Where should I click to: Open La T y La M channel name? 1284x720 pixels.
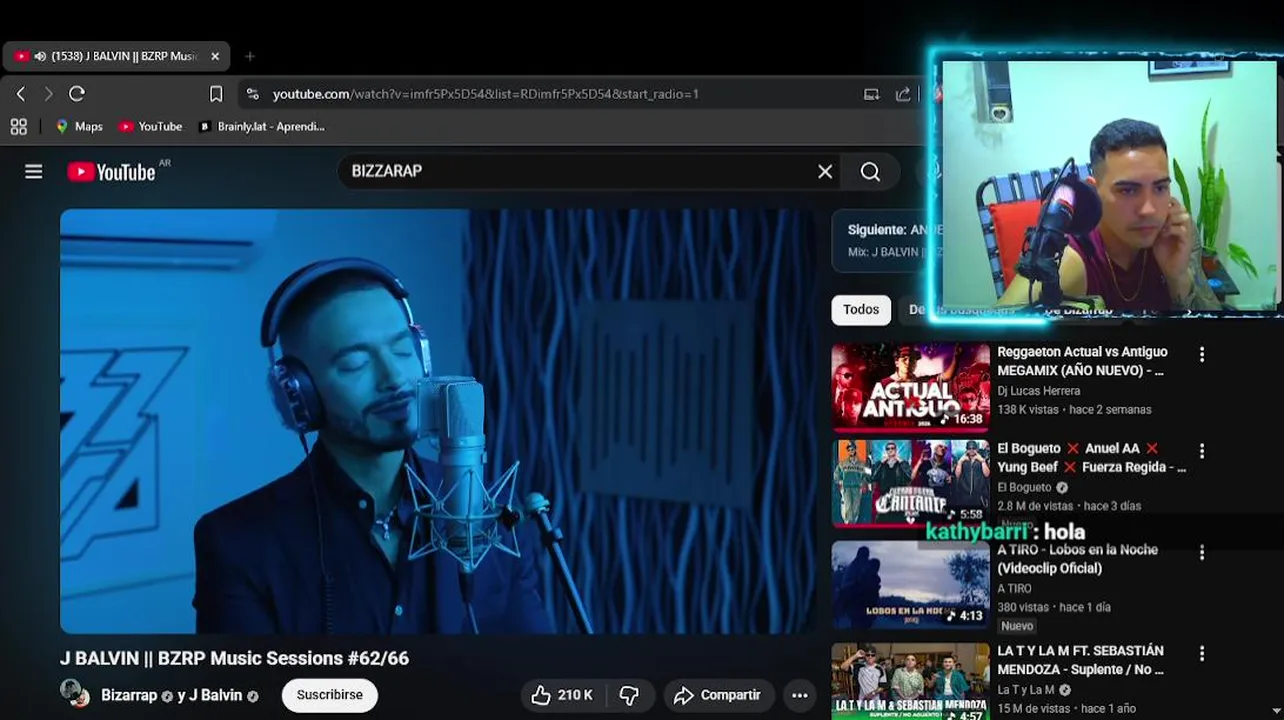[1026, 690]
